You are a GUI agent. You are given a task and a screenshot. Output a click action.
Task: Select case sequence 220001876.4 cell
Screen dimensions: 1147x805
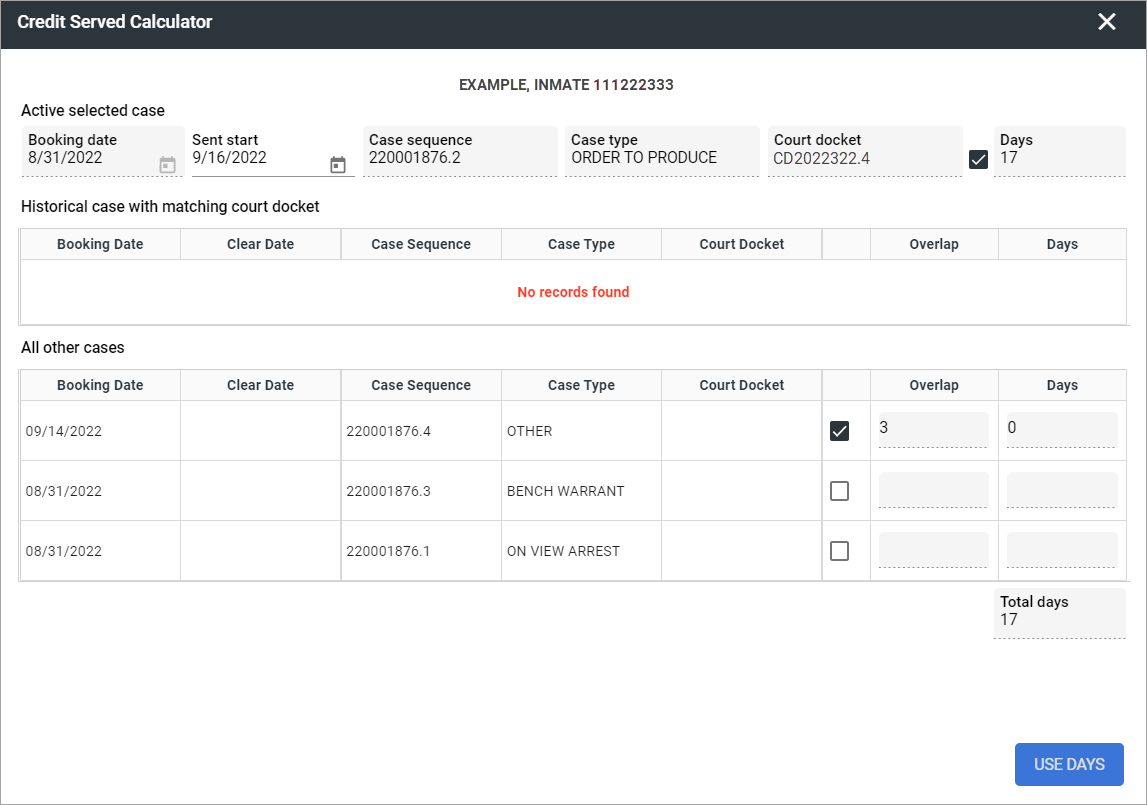(x=421, y=431)
